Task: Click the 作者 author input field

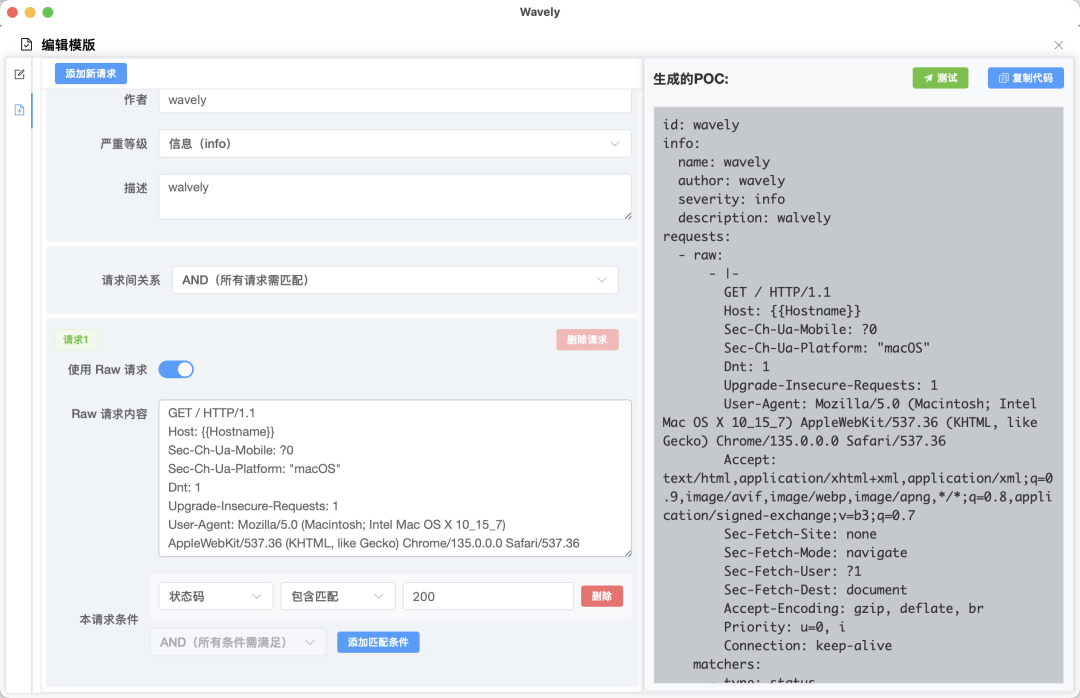Action: click(395, 100)
